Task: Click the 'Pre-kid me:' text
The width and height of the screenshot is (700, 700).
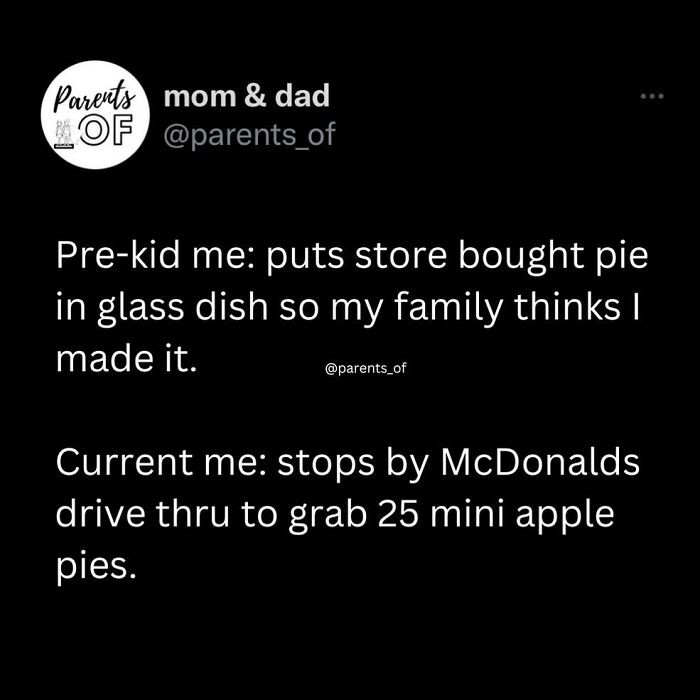Action: [x=154, y=256]
